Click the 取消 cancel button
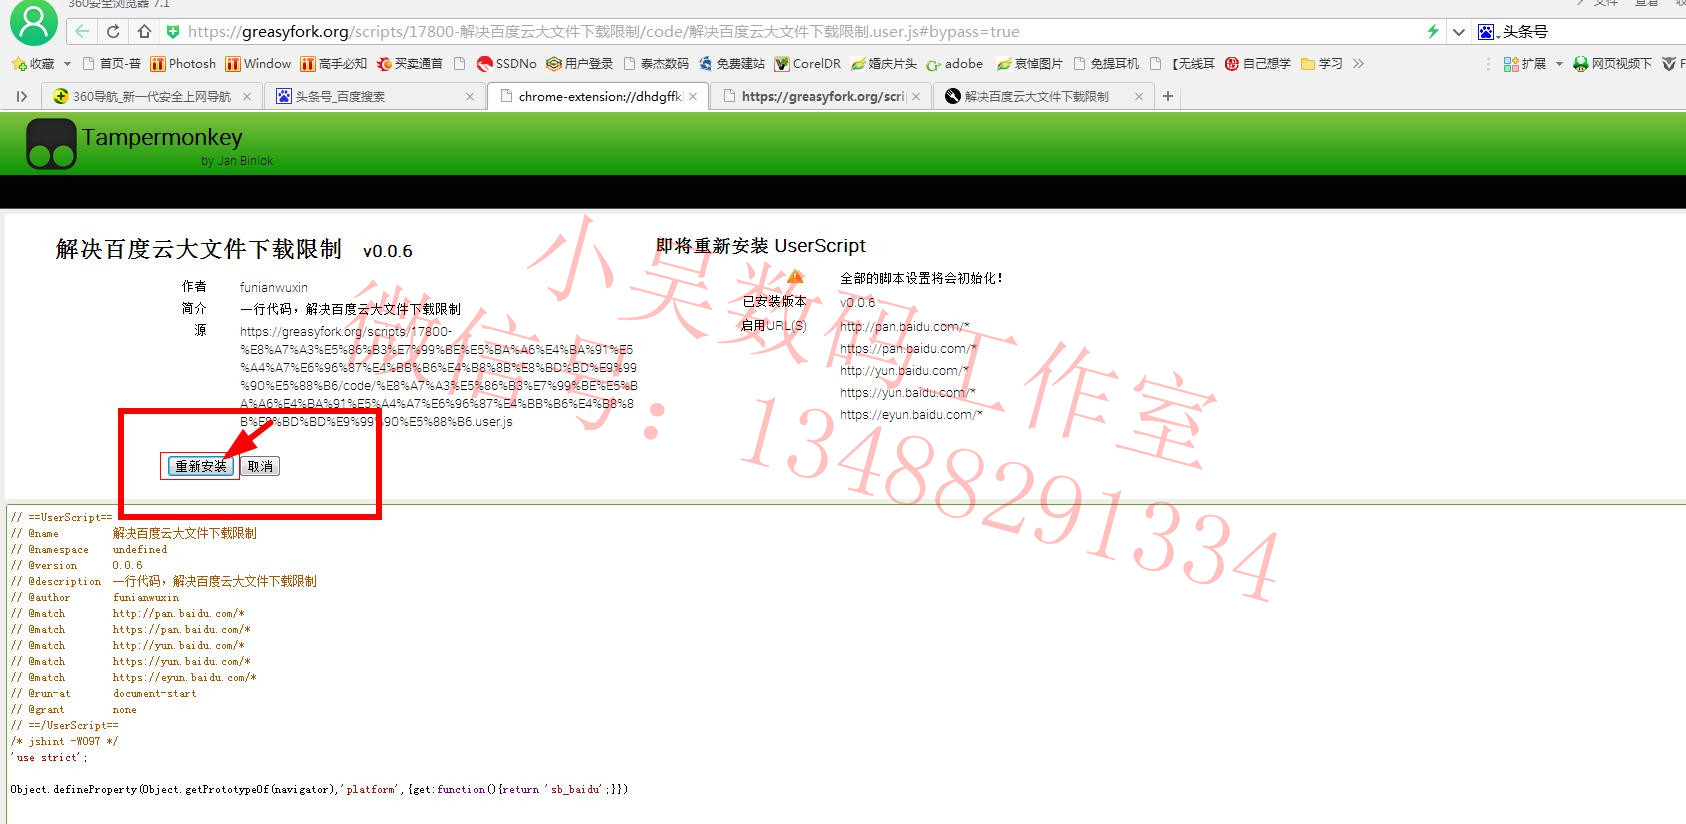 260,466
